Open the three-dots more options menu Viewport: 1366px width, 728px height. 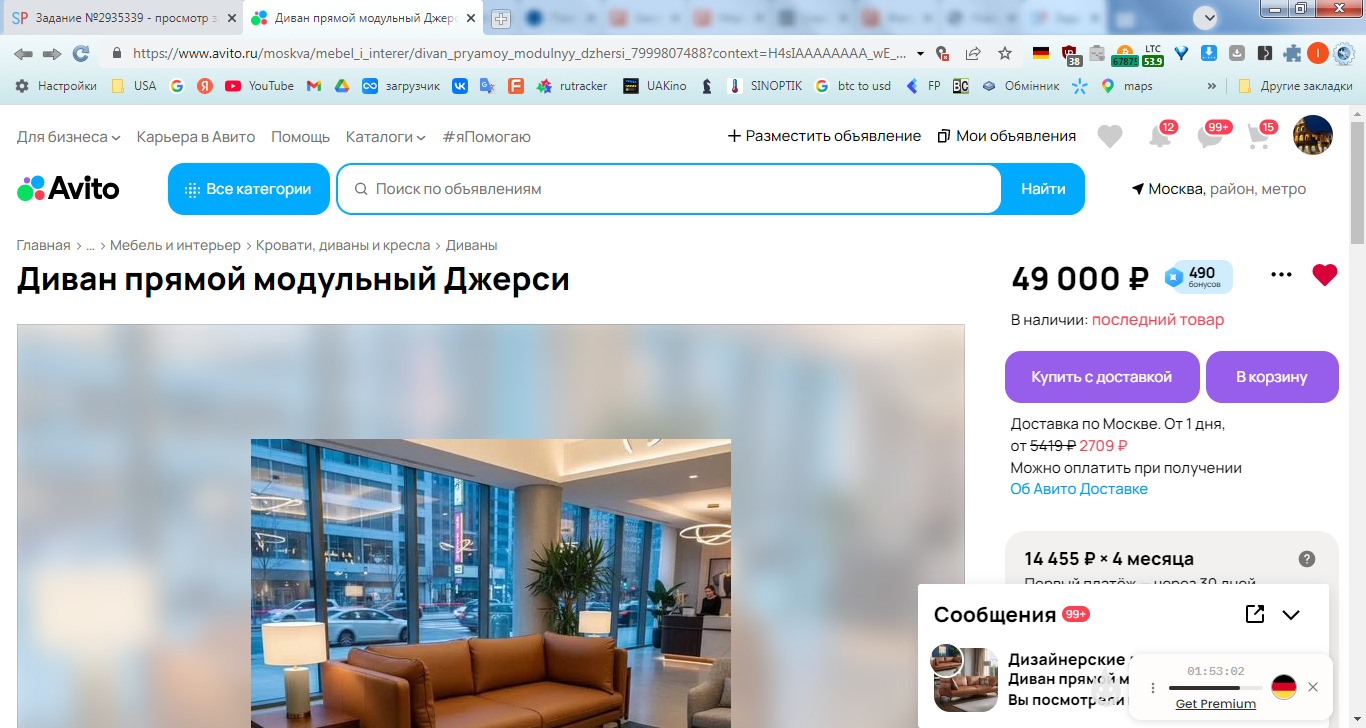pos(1281,275)
